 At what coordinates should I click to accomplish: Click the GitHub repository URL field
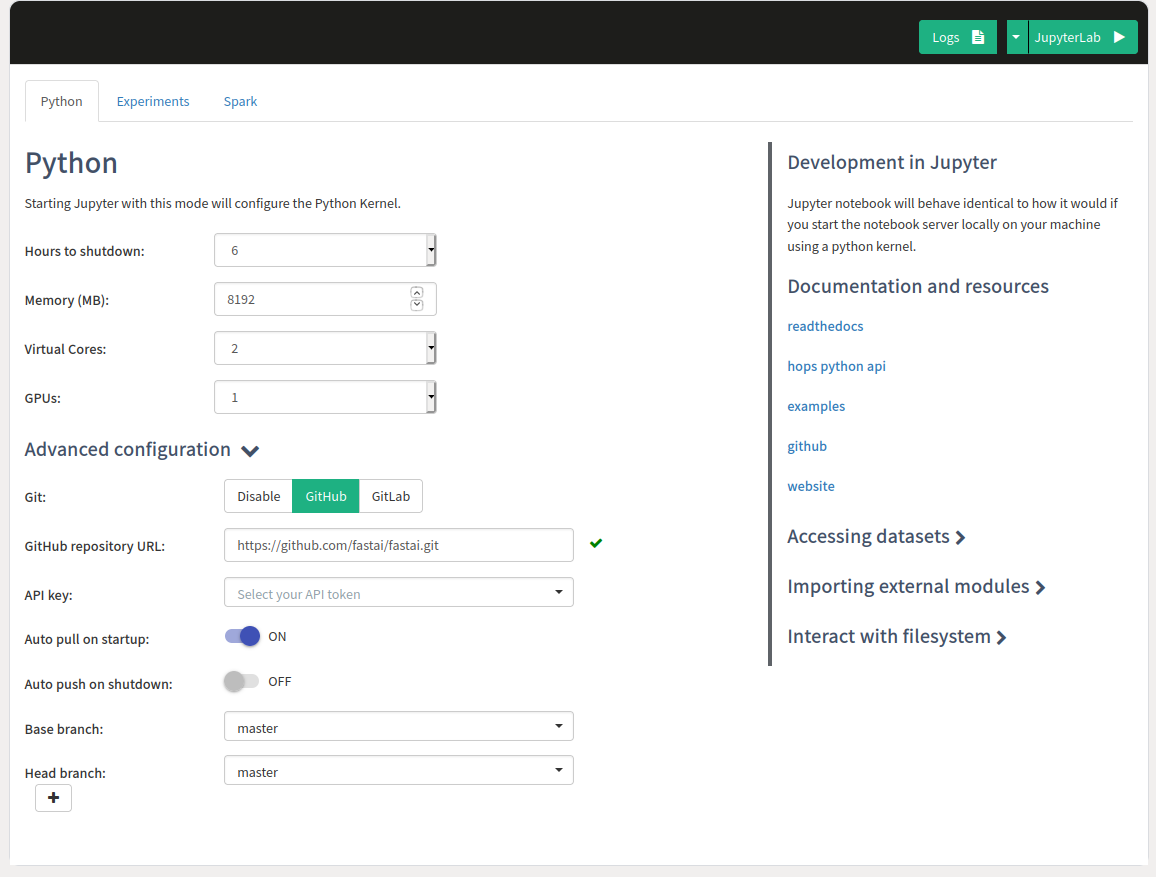398,545
